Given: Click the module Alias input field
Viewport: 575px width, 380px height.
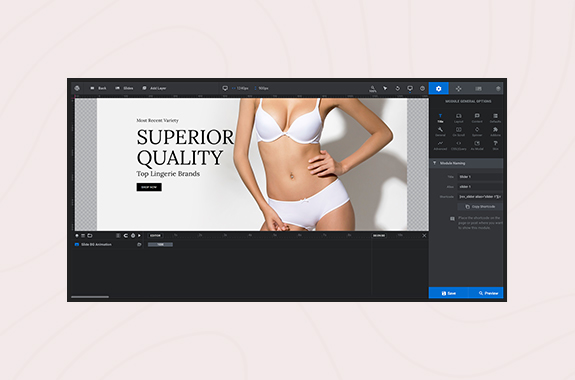Looking at the screenshot, I should click(x=480, y=187).
